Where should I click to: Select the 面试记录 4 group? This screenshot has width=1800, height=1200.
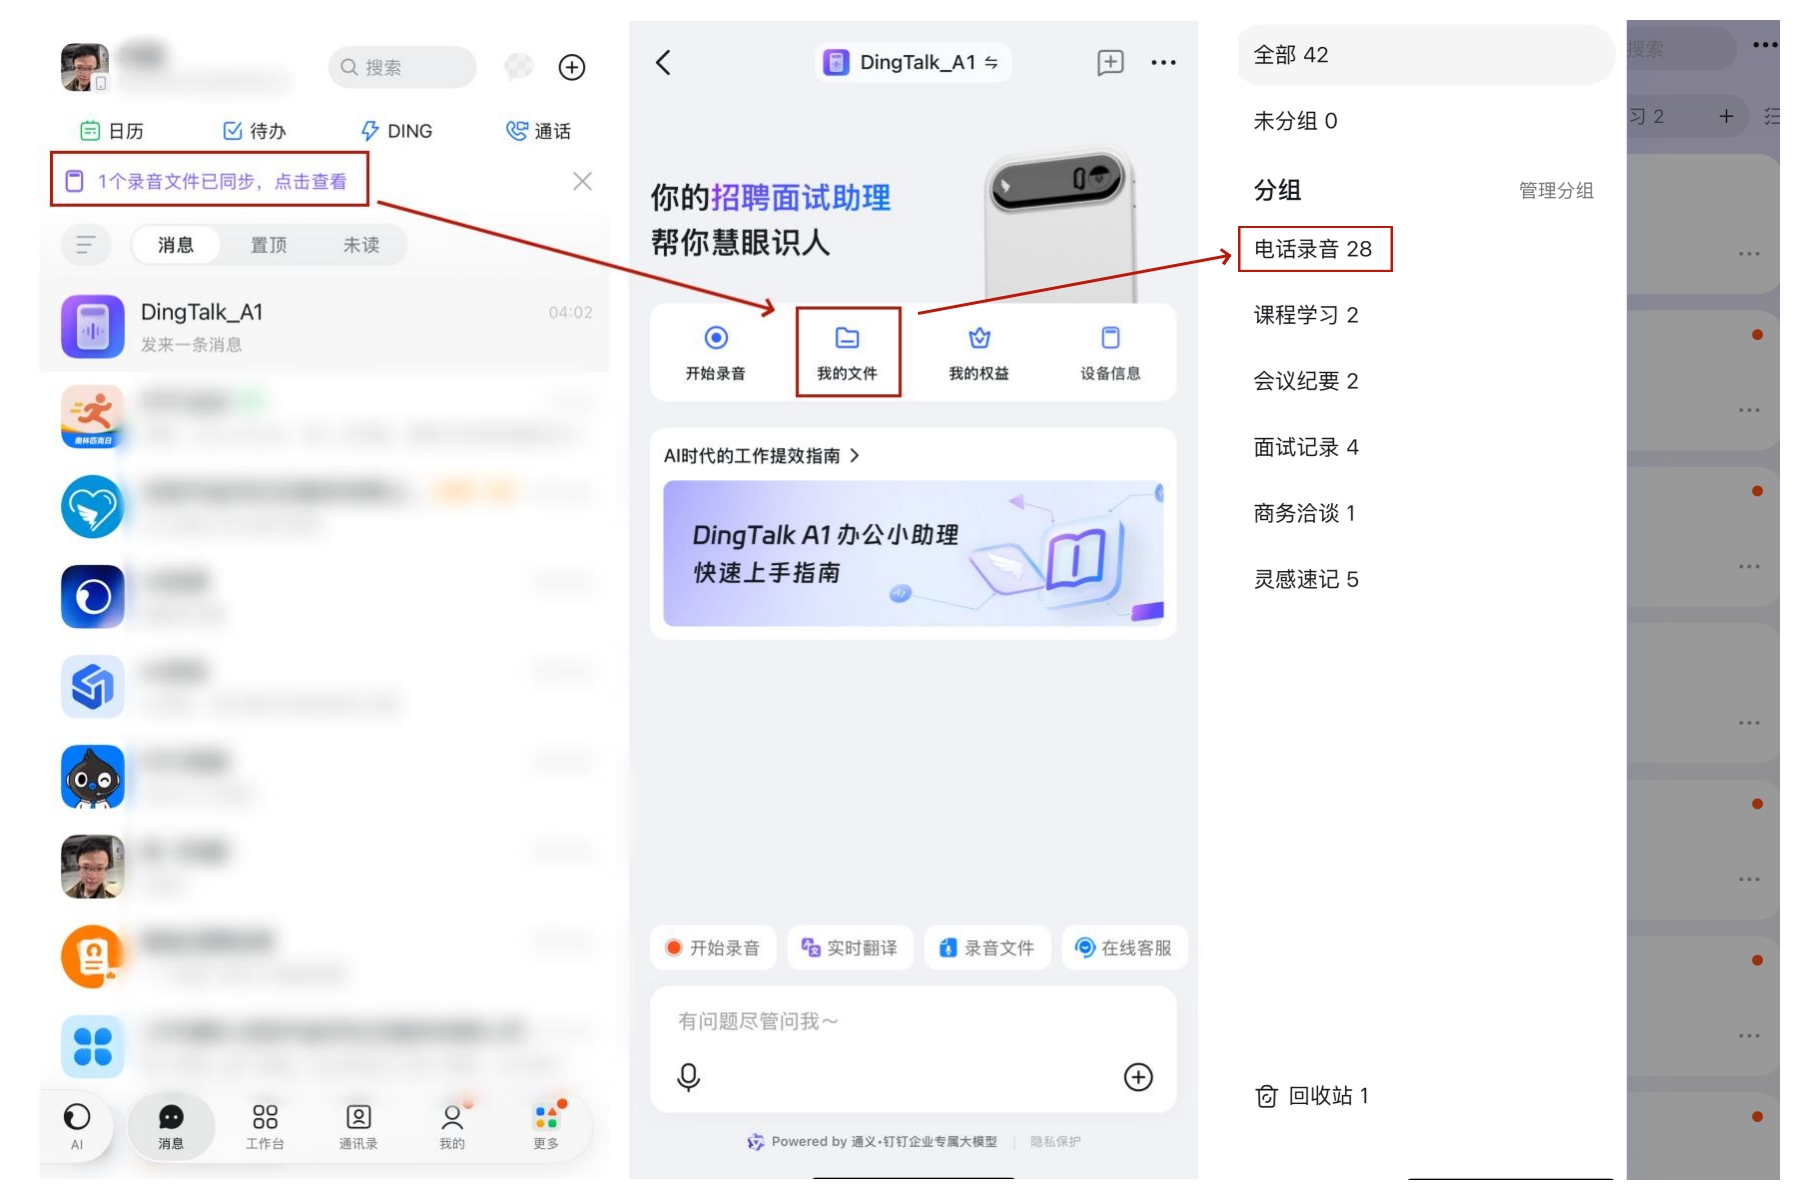1306,447
